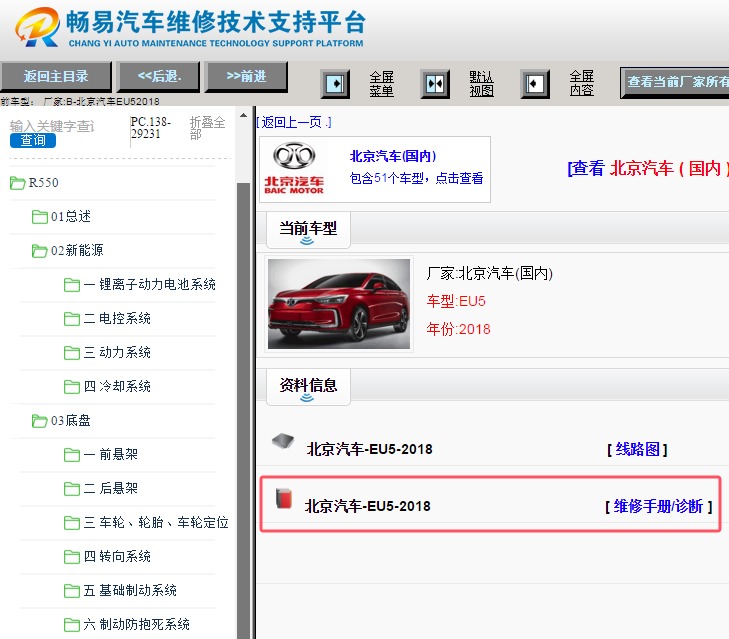Screen dimensions: 729x639
Task: Open the 返回上一页 link
Action: click(294, 122)
